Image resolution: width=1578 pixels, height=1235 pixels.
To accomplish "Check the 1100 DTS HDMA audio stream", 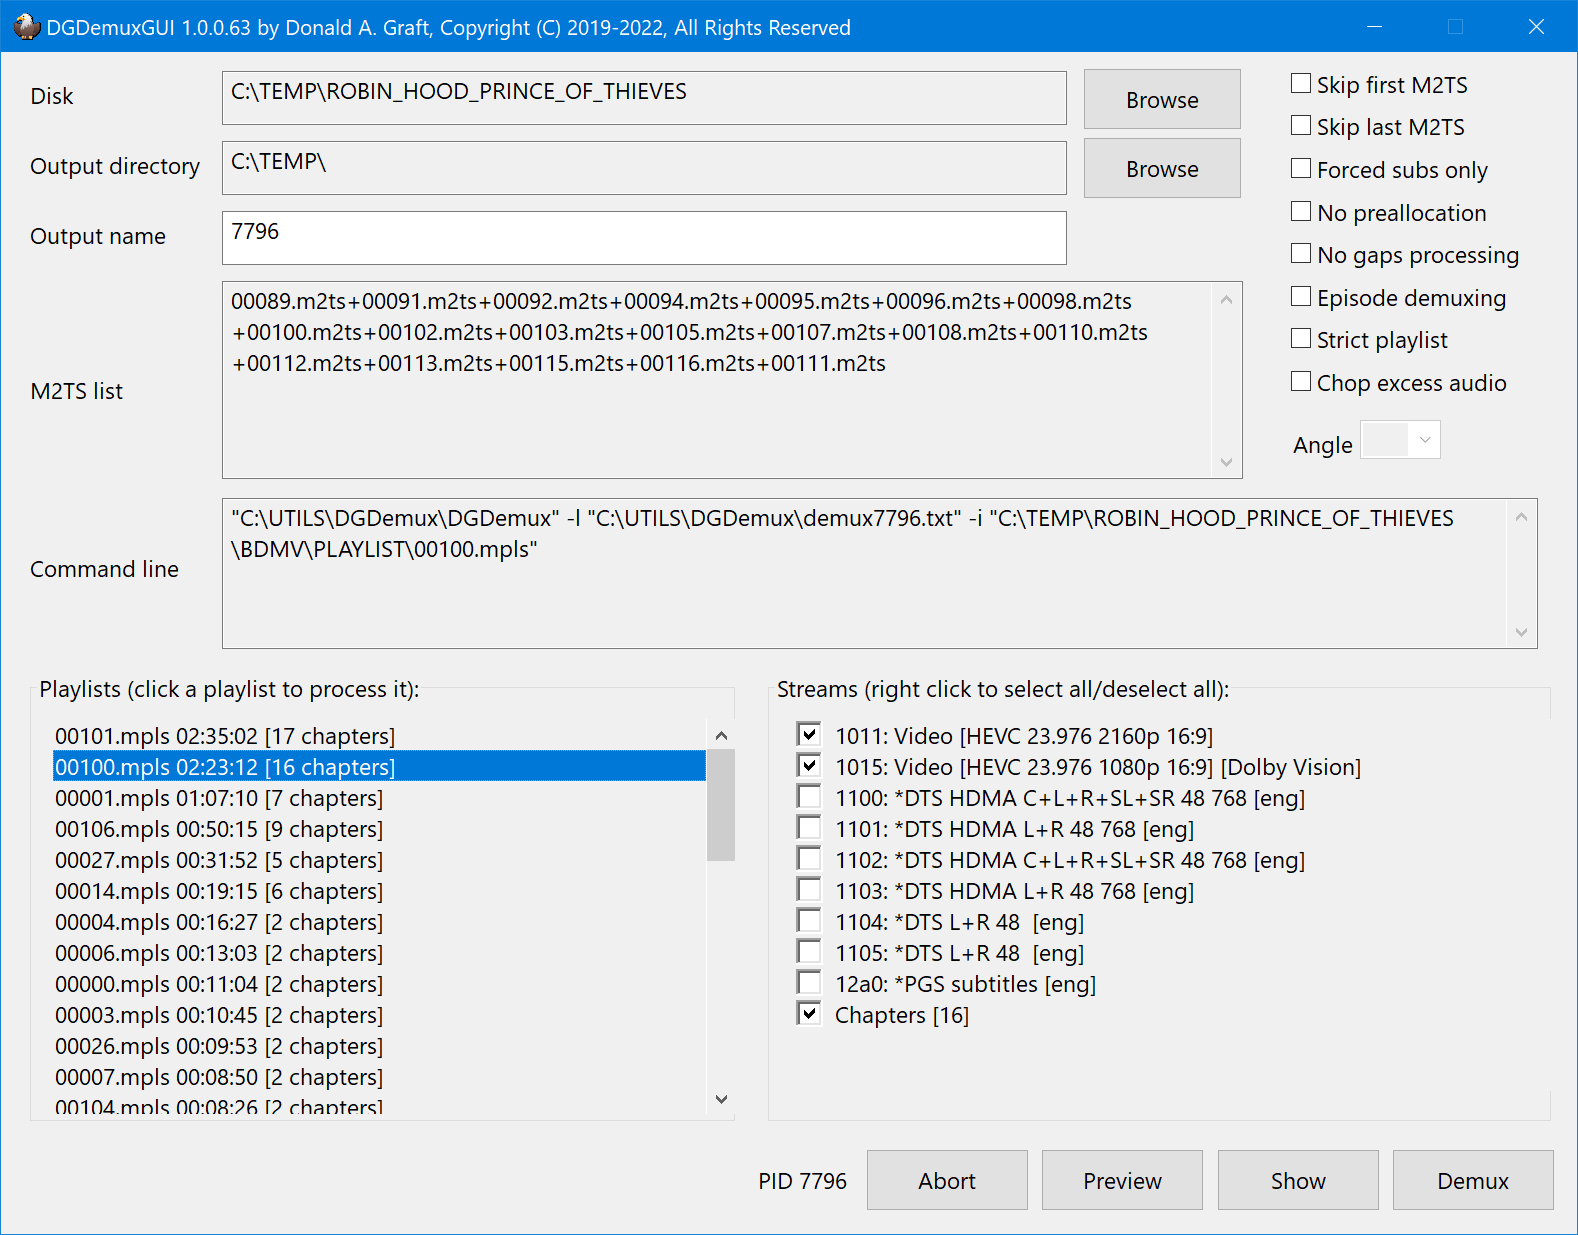I will point(809,797).
